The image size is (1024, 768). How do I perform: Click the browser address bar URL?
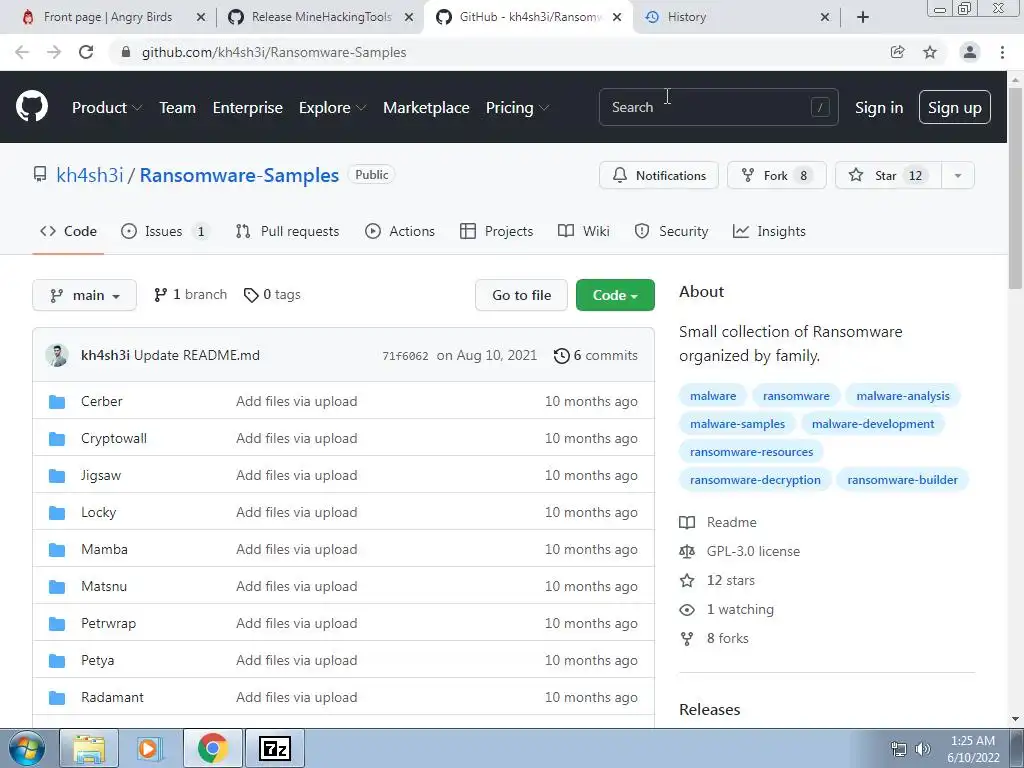point(274,52)
